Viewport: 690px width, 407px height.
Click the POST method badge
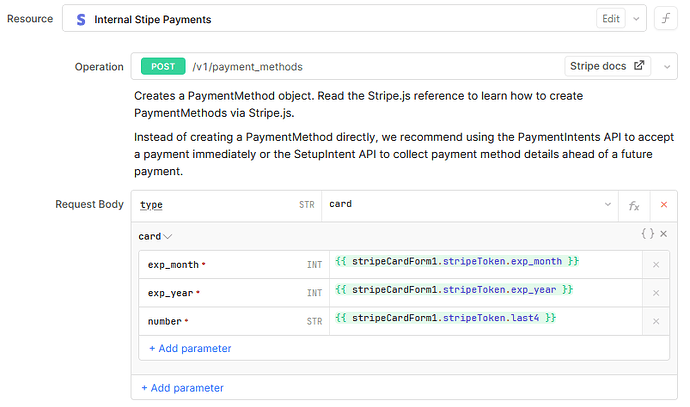tap(163, 66)
